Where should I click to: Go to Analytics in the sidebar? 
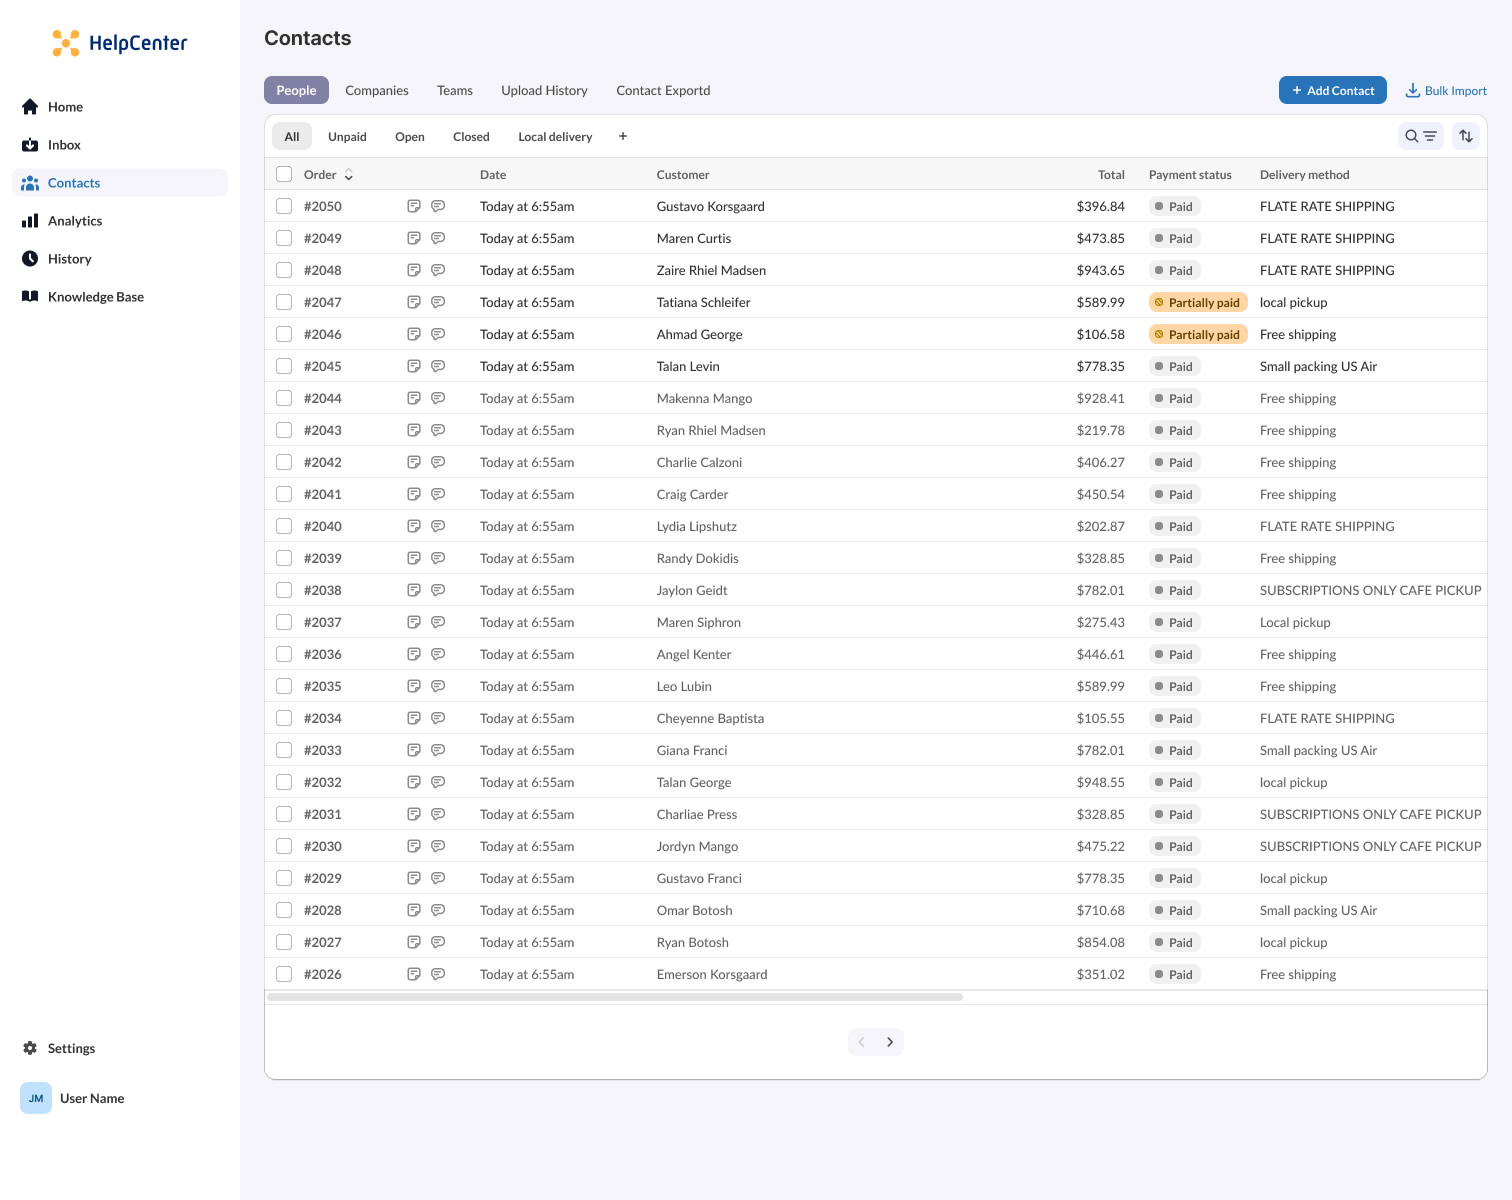click(75, 221)
